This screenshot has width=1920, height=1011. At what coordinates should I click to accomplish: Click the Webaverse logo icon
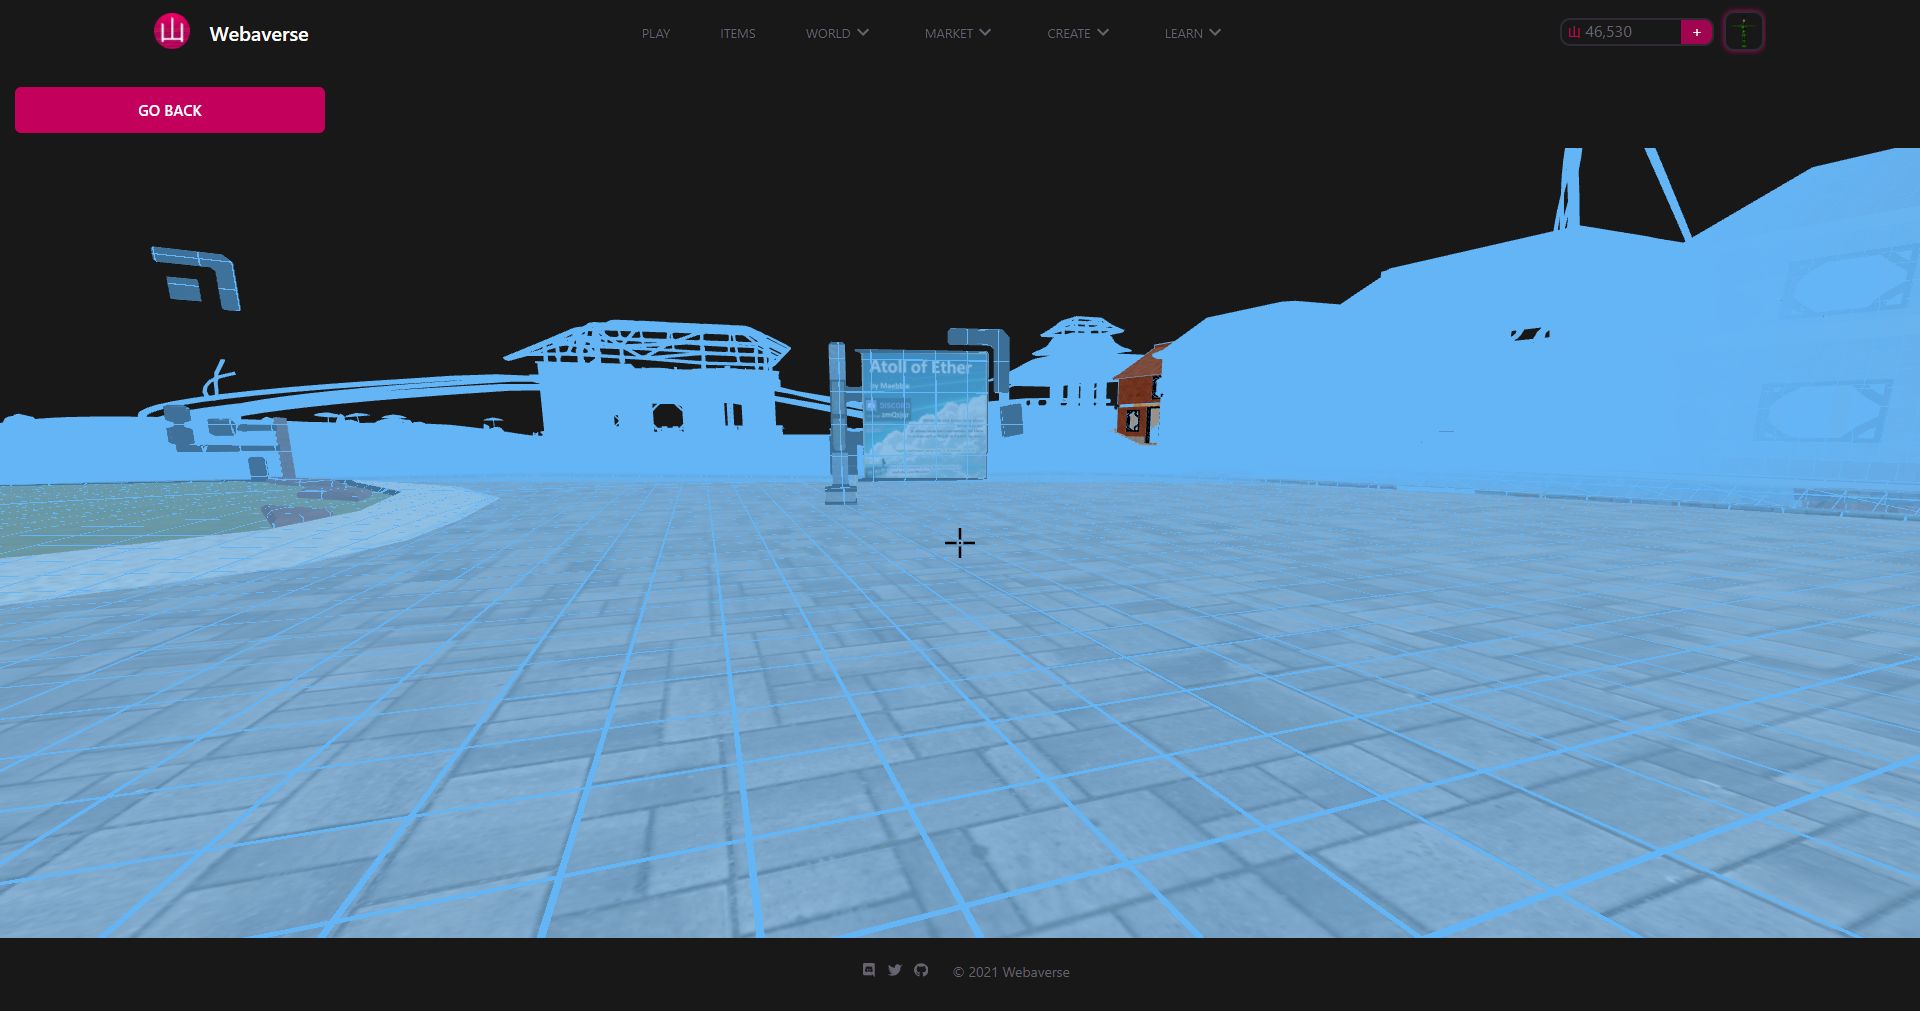pos(172,32)
